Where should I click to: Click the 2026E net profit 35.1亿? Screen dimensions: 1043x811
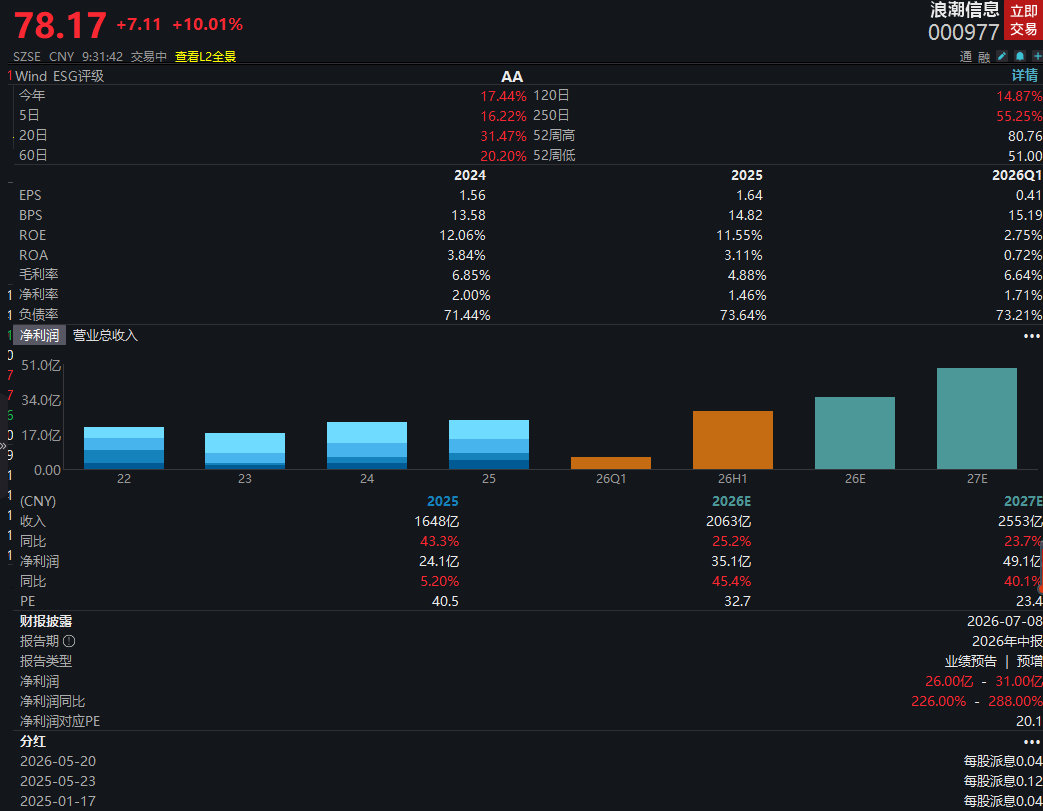click(x=731, y=562)
